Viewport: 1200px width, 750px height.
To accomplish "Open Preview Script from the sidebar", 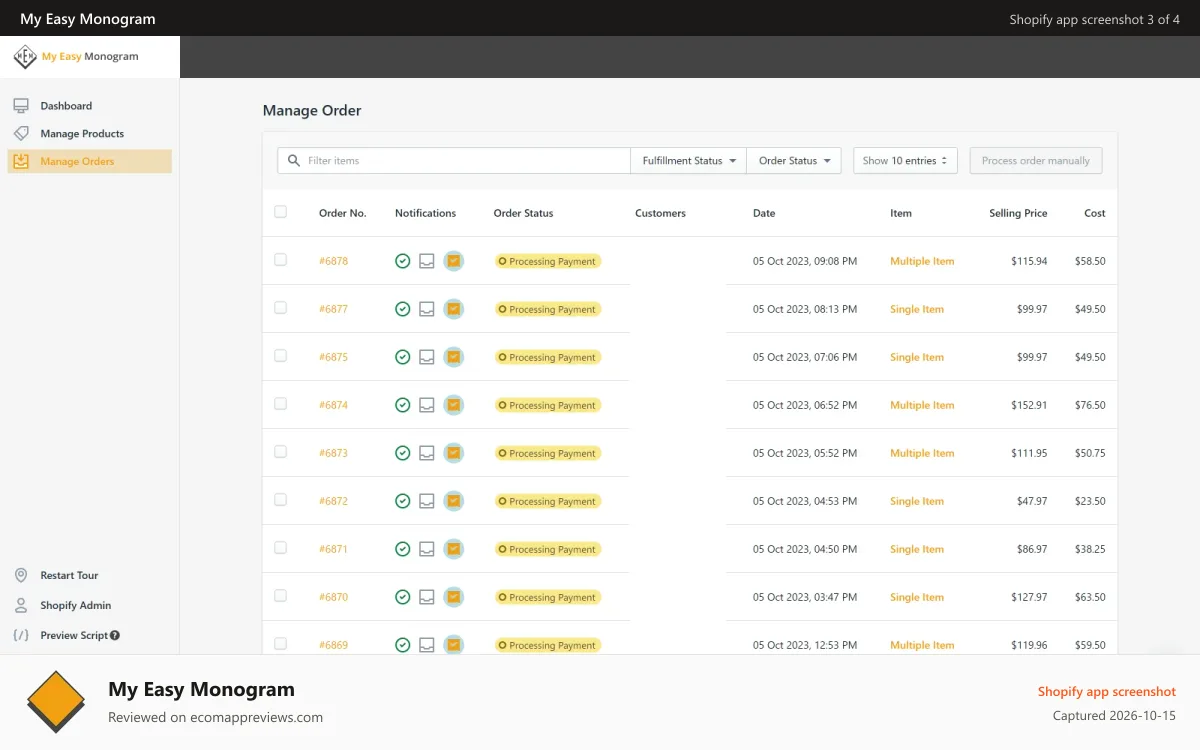I will tap(73, 635).
